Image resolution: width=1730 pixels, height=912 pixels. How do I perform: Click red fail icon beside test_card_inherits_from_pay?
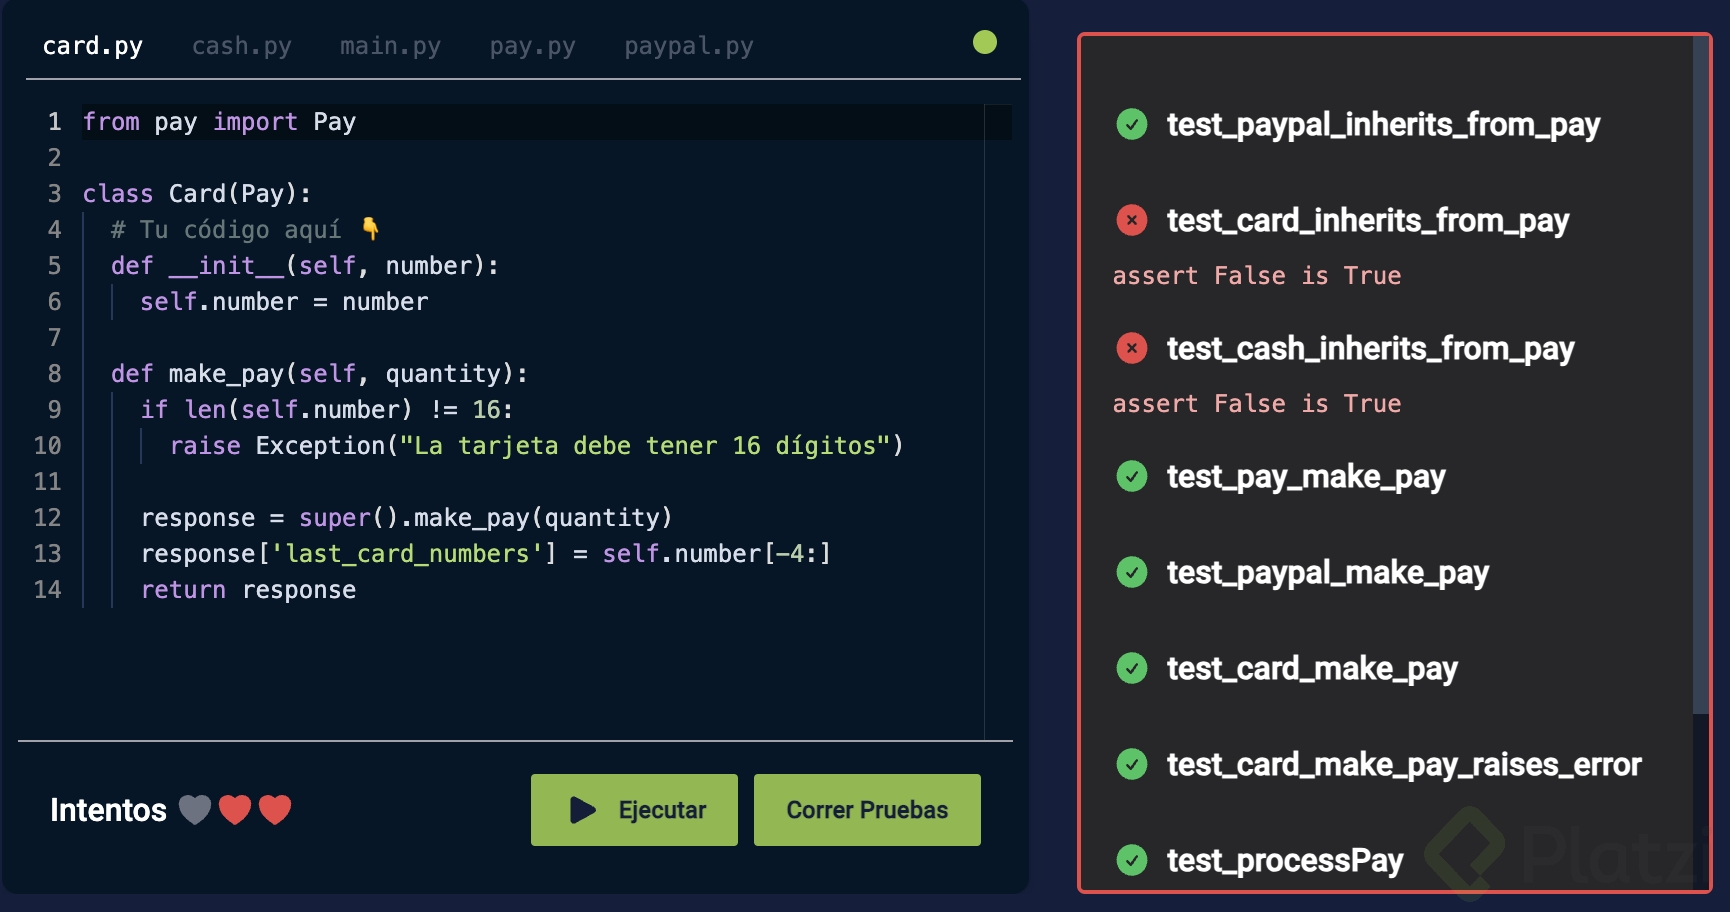pos(1132,220)
